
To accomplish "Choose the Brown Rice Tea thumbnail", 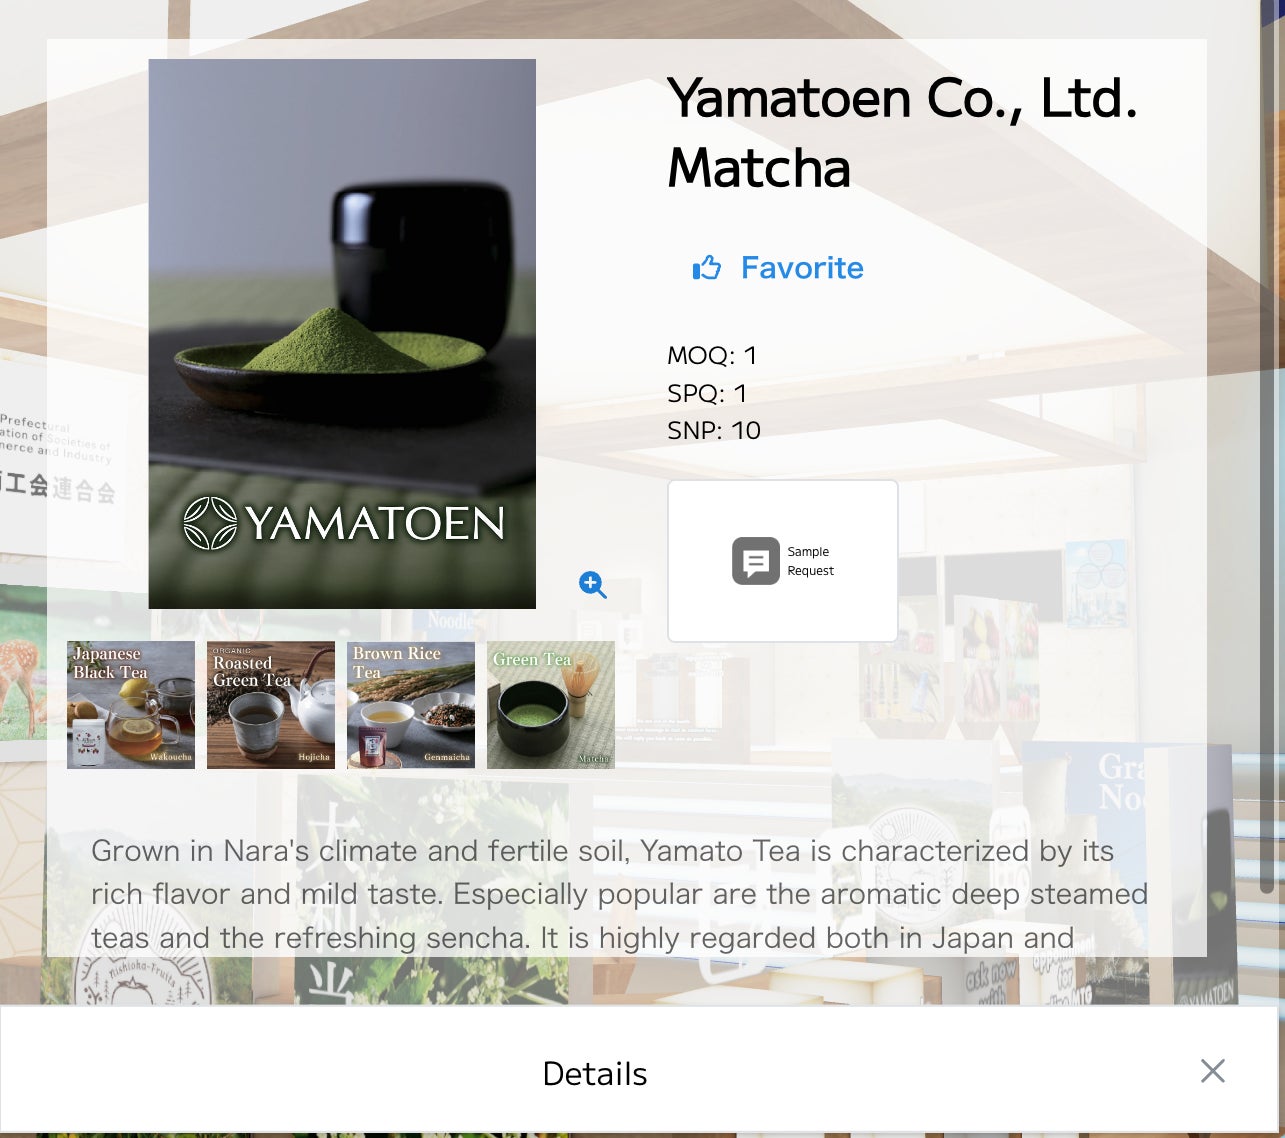I will 411,705.
